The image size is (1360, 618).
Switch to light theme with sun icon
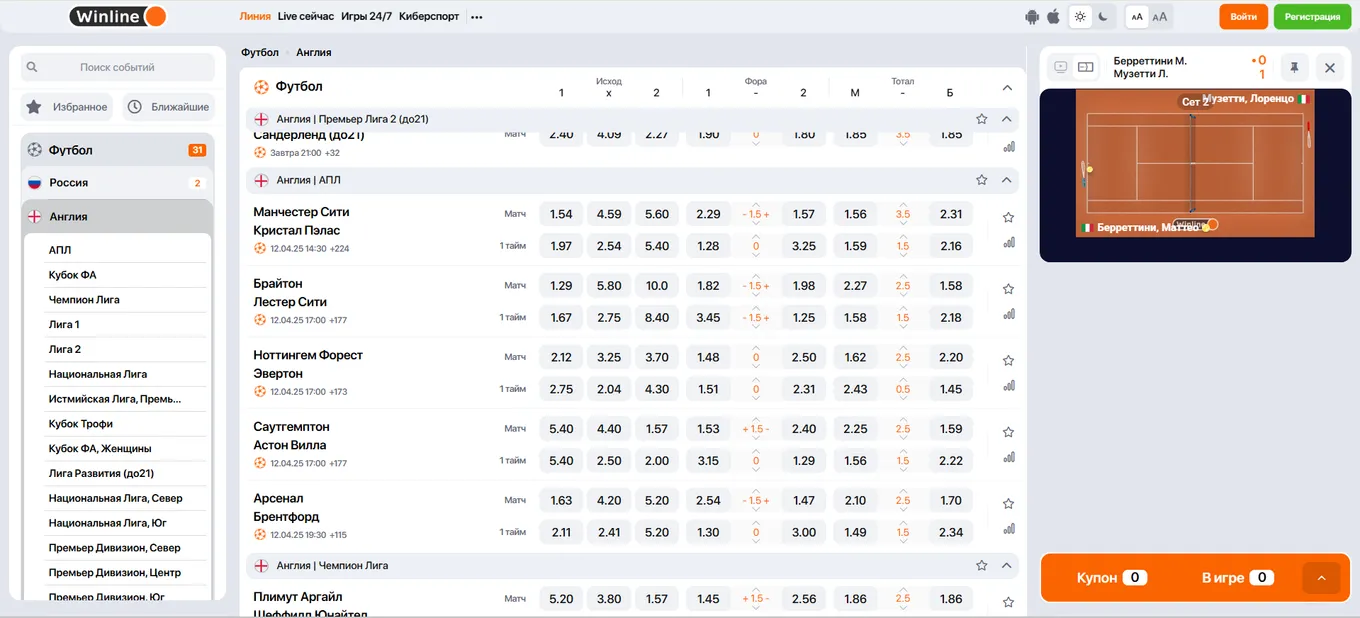pyautogui.click(x=1080, y=16)
